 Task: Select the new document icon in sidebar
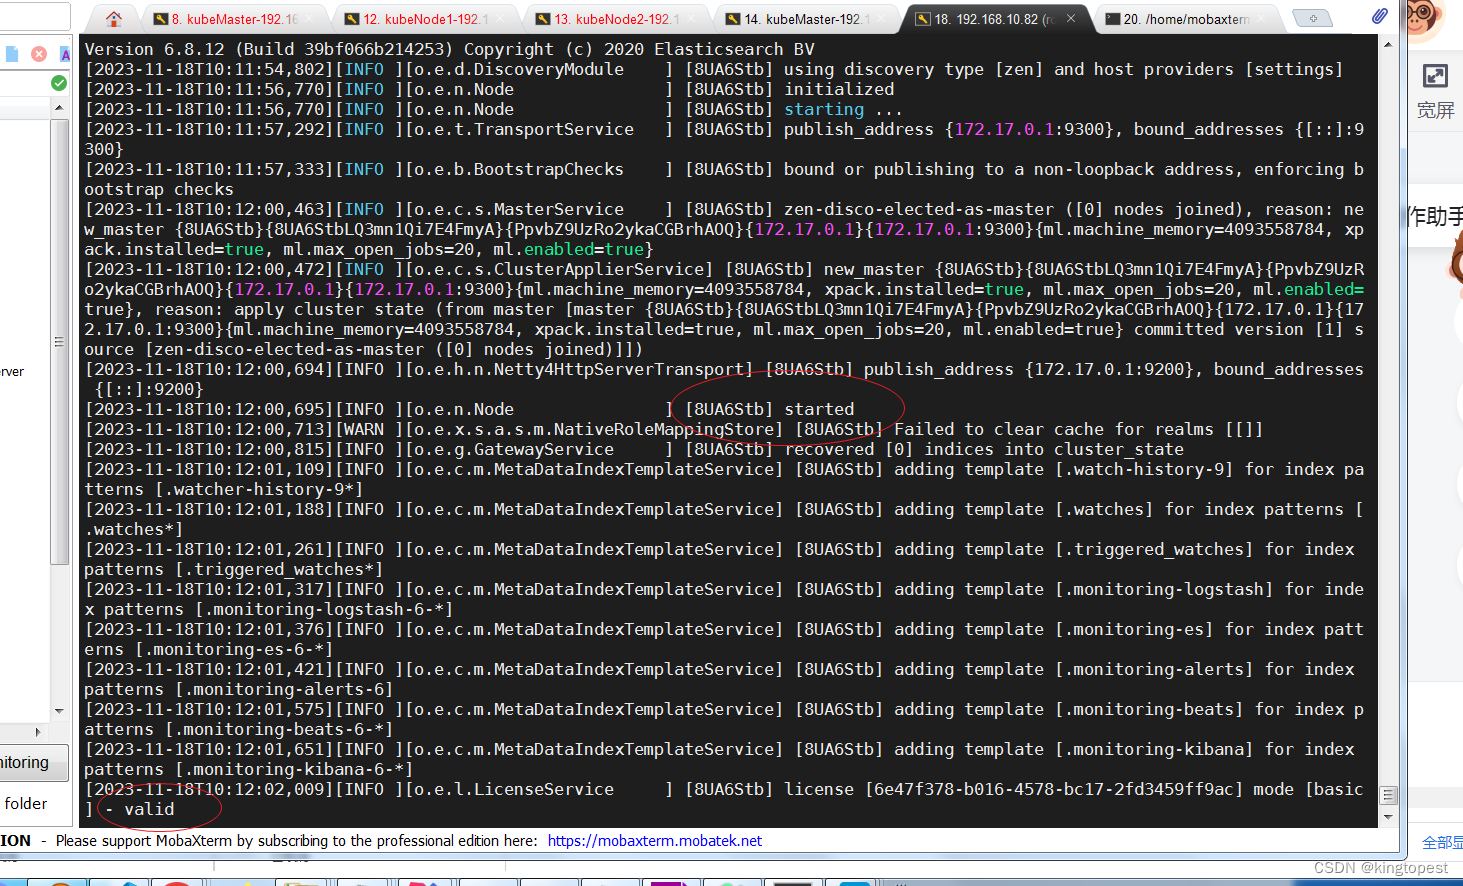pyautogui.click(x=12, y=53)
